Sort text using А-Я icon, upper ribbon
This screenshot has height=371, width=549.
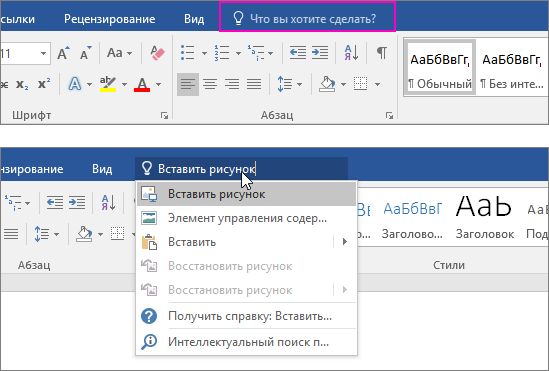click(351, 53)
